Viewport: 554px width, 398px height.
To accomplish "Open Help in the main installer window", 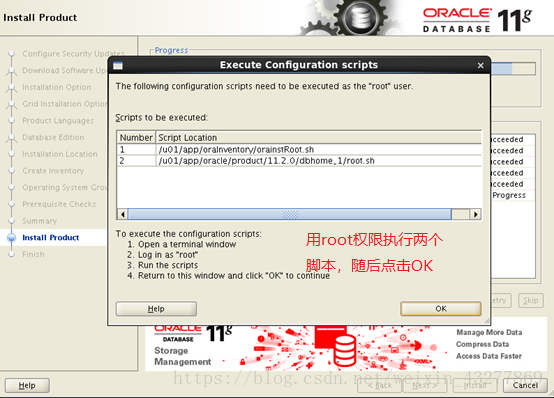I will click(x=27, y=385).
